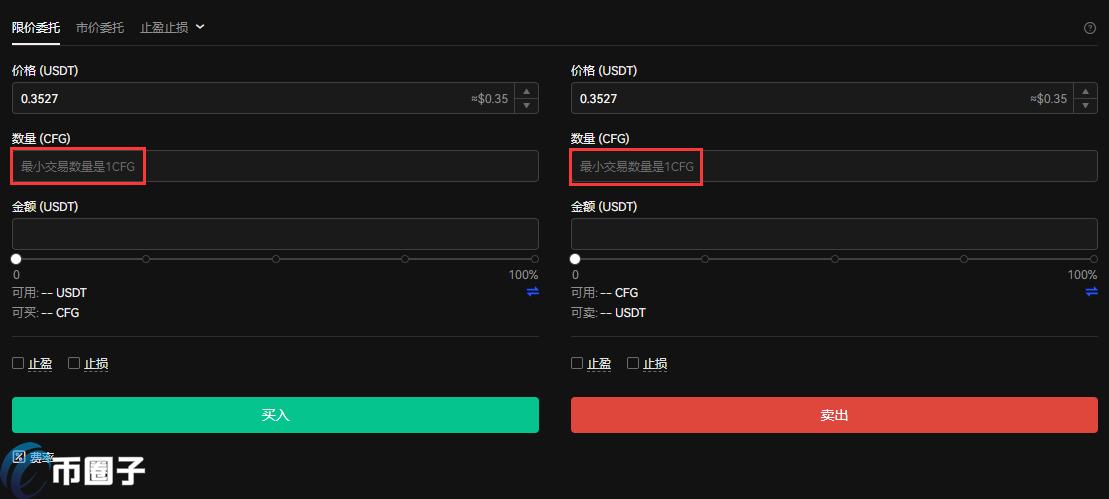Click the sell amount USDT input field
1109x499 pixels.
point(834,234)
